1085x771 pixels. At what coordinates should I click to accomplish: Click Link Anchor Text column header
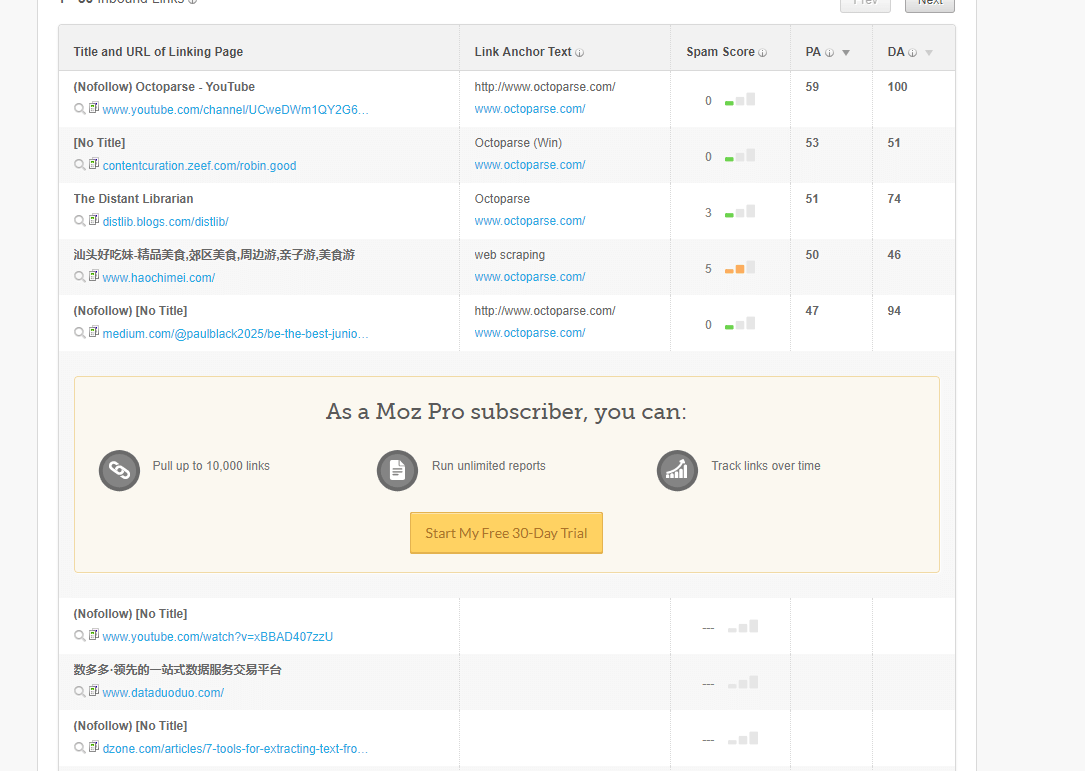coord(523,52)
